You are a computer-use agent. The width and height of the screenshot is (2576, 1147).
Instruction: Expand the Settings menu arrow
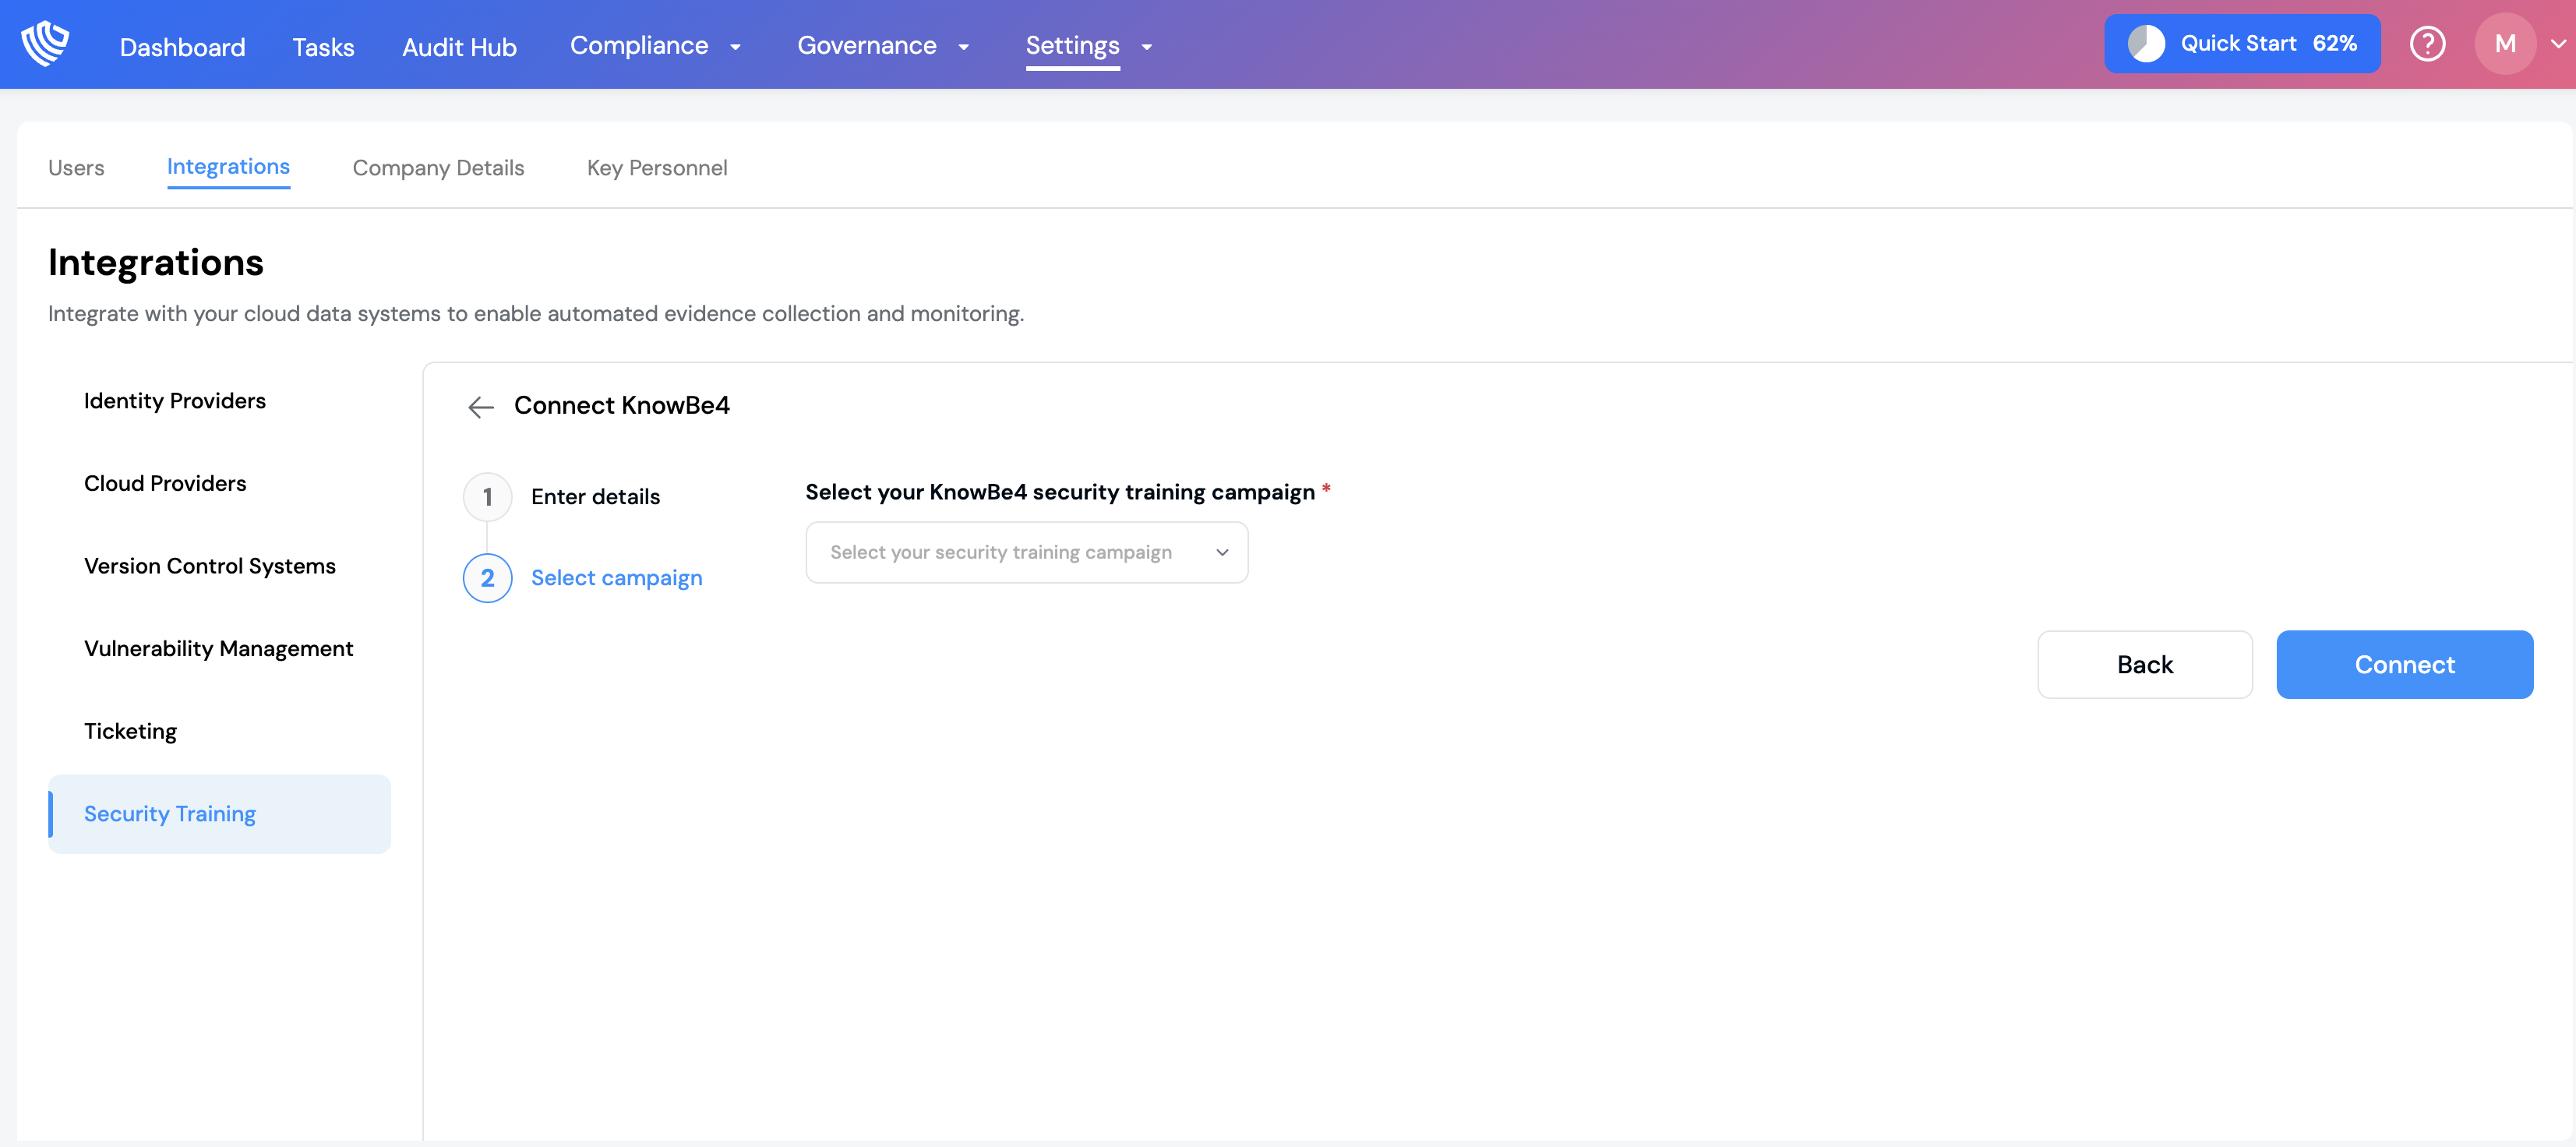tap(1146, 47)
